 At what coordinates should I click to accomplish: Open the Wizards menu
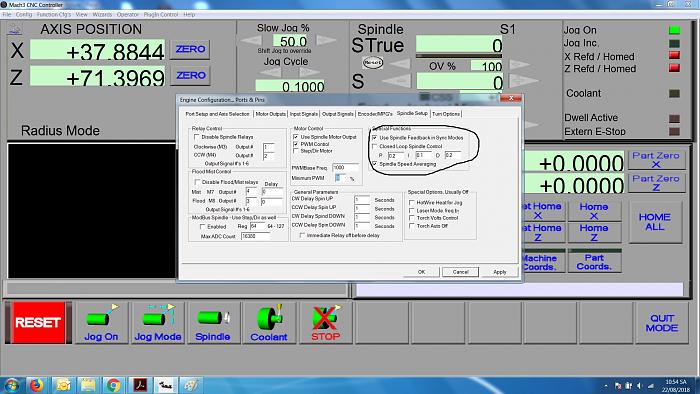coord(102,15)
